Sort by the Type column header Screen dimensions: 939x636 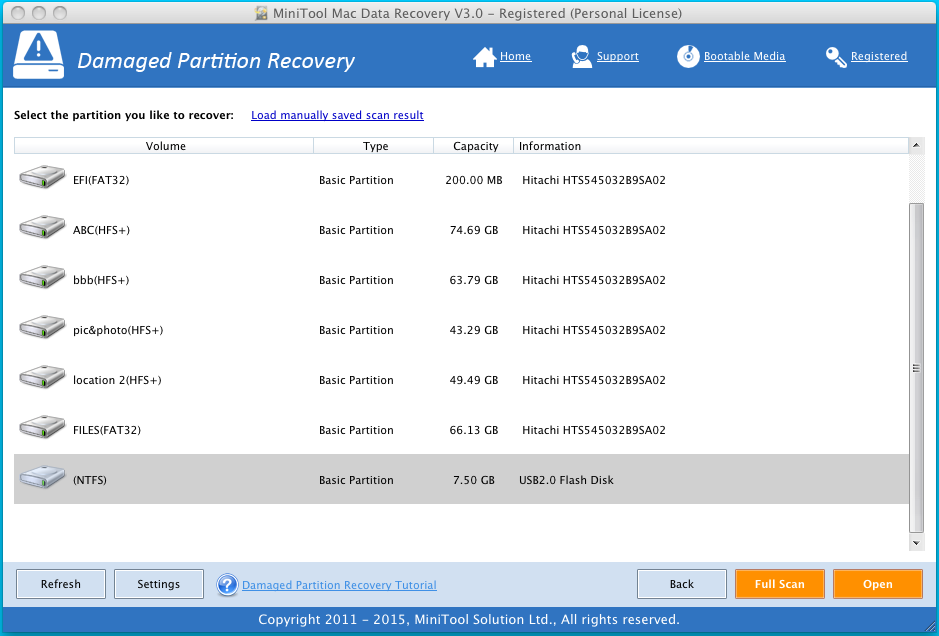[374, 146]
